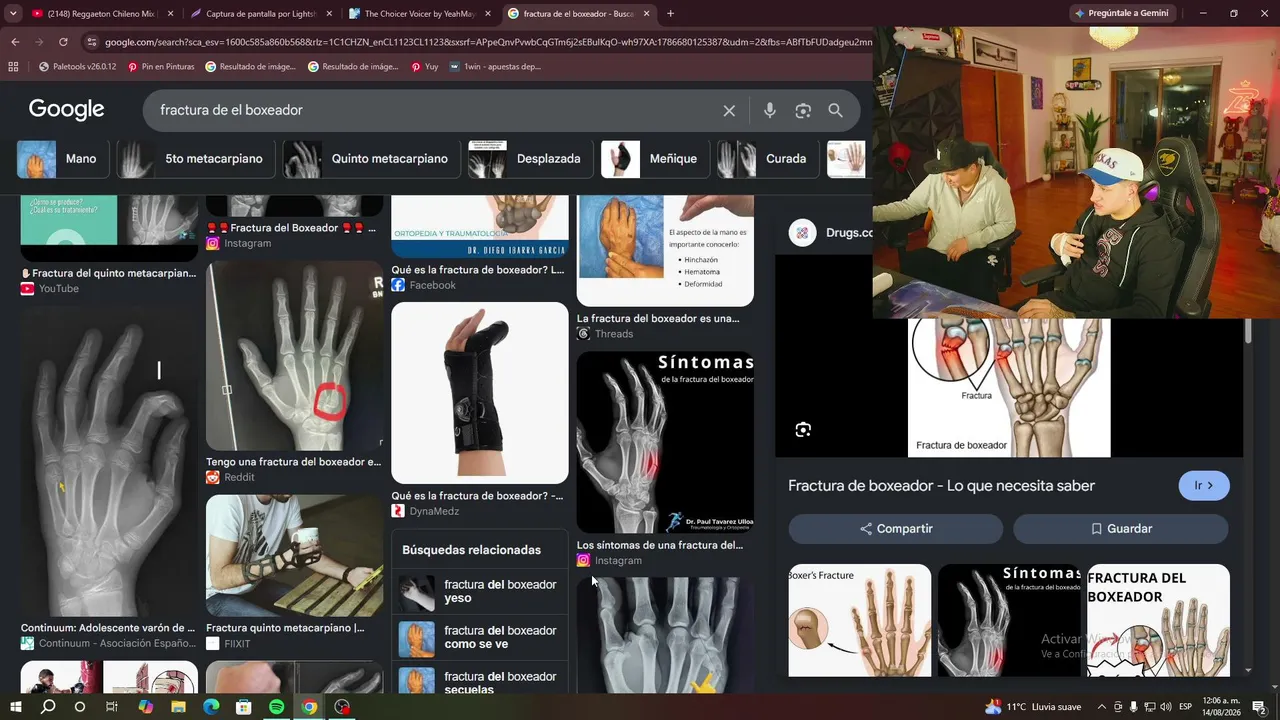Save the image with Guardar button
The width and height of the screenshot is (1280, 720).
tap(1120, 529)
